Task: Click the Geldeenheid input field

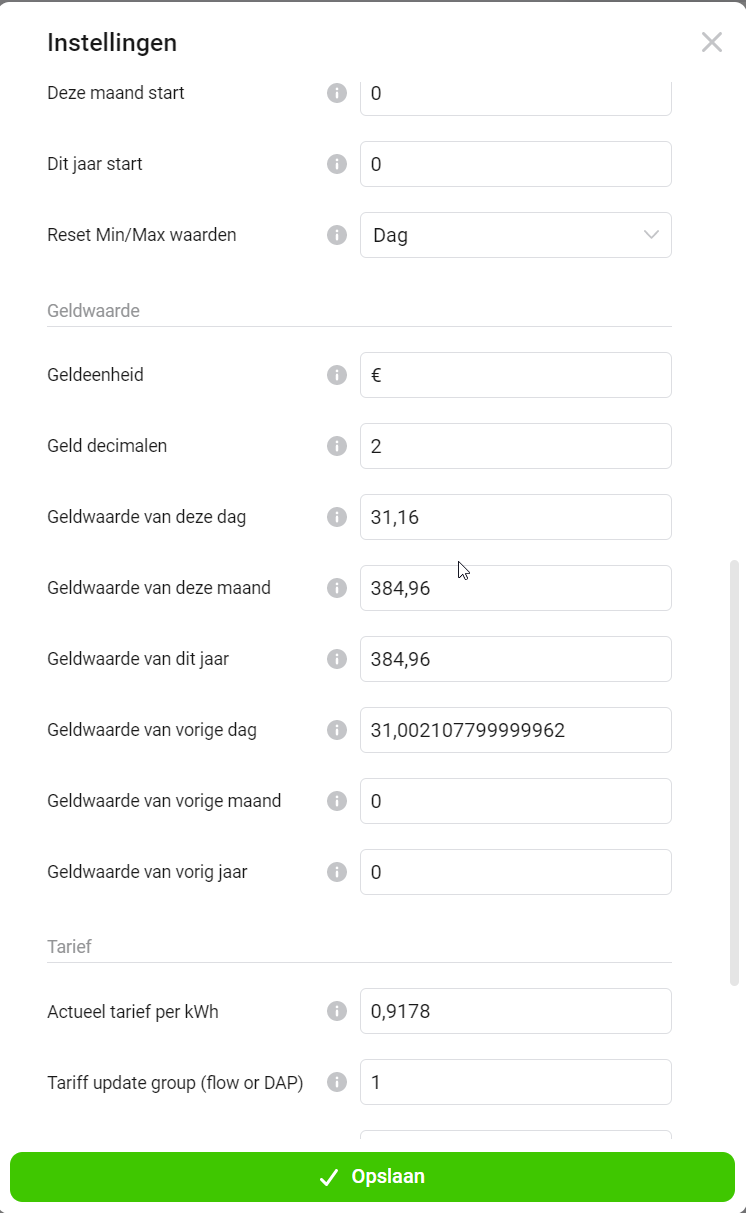Action: [515, 375]
